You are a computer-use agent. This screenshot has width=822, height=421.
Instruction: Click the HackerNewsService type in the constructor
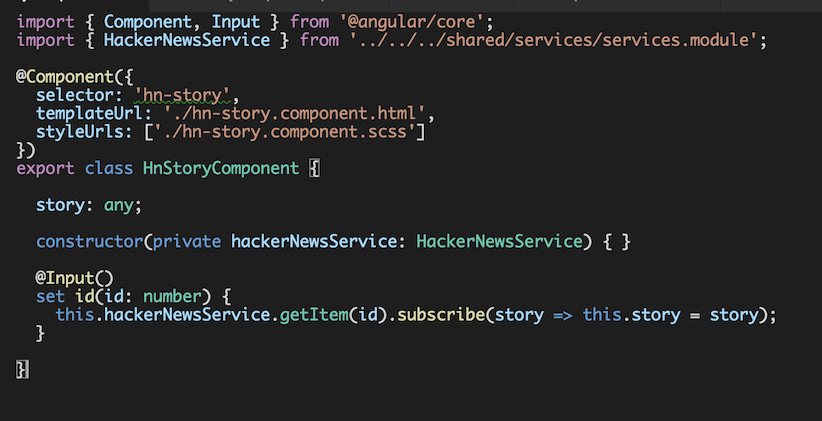point(500,242)
